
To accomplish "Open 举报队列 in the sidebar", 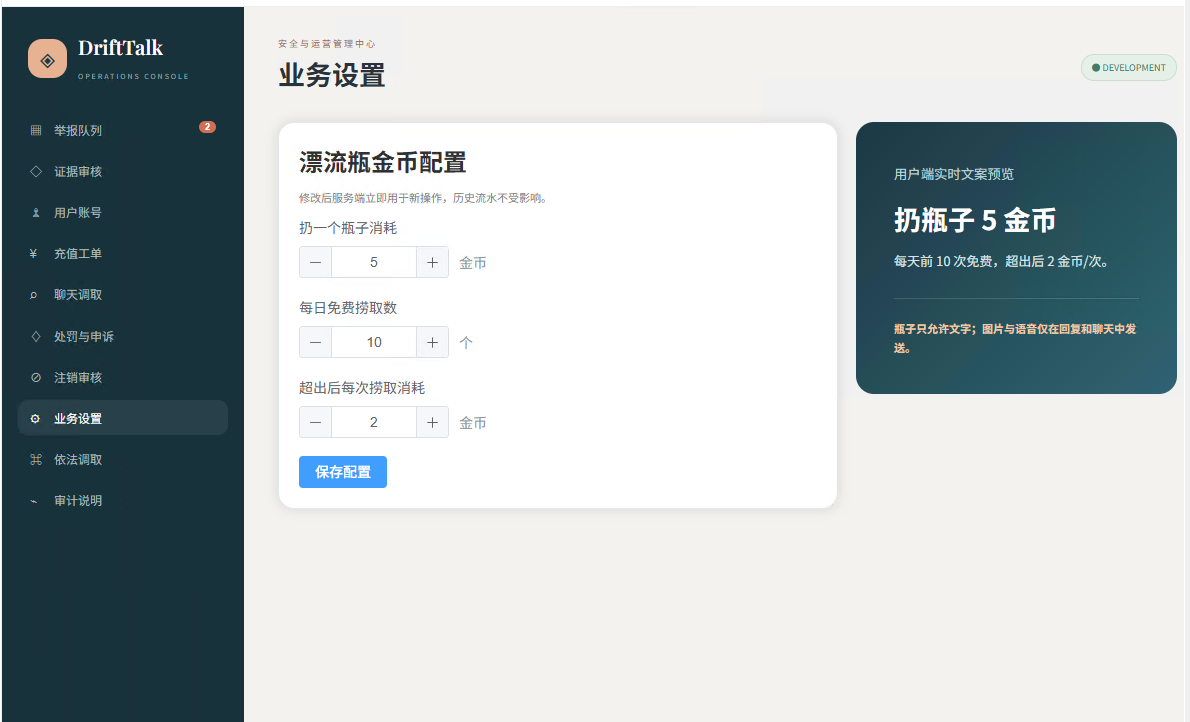I will click(123, 131).
